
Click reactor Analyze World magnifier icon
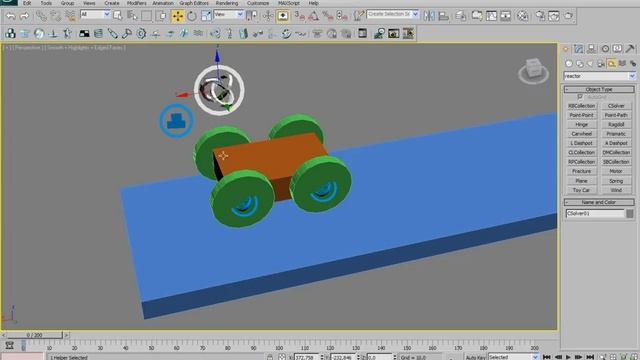[x=379, y=33]
